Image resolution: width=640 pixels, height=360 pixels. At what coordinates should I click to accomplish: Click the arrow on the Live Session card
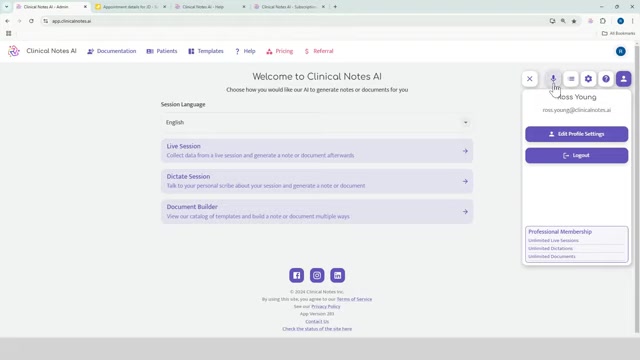(465, 151)
